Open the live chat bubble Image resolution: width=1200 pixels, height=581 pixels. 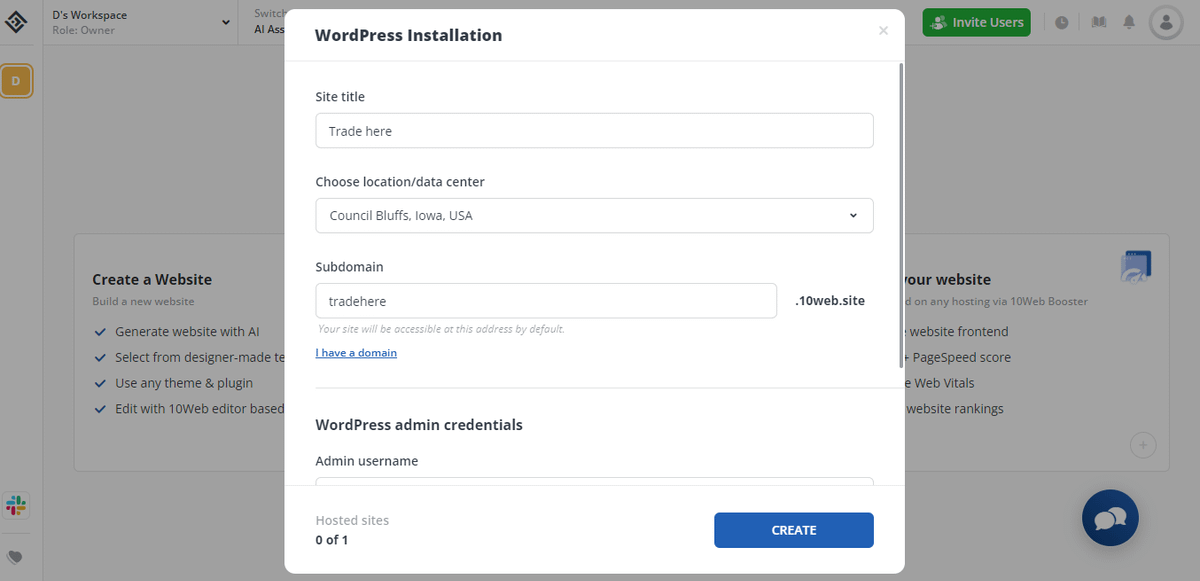(x=1110, y=517)
